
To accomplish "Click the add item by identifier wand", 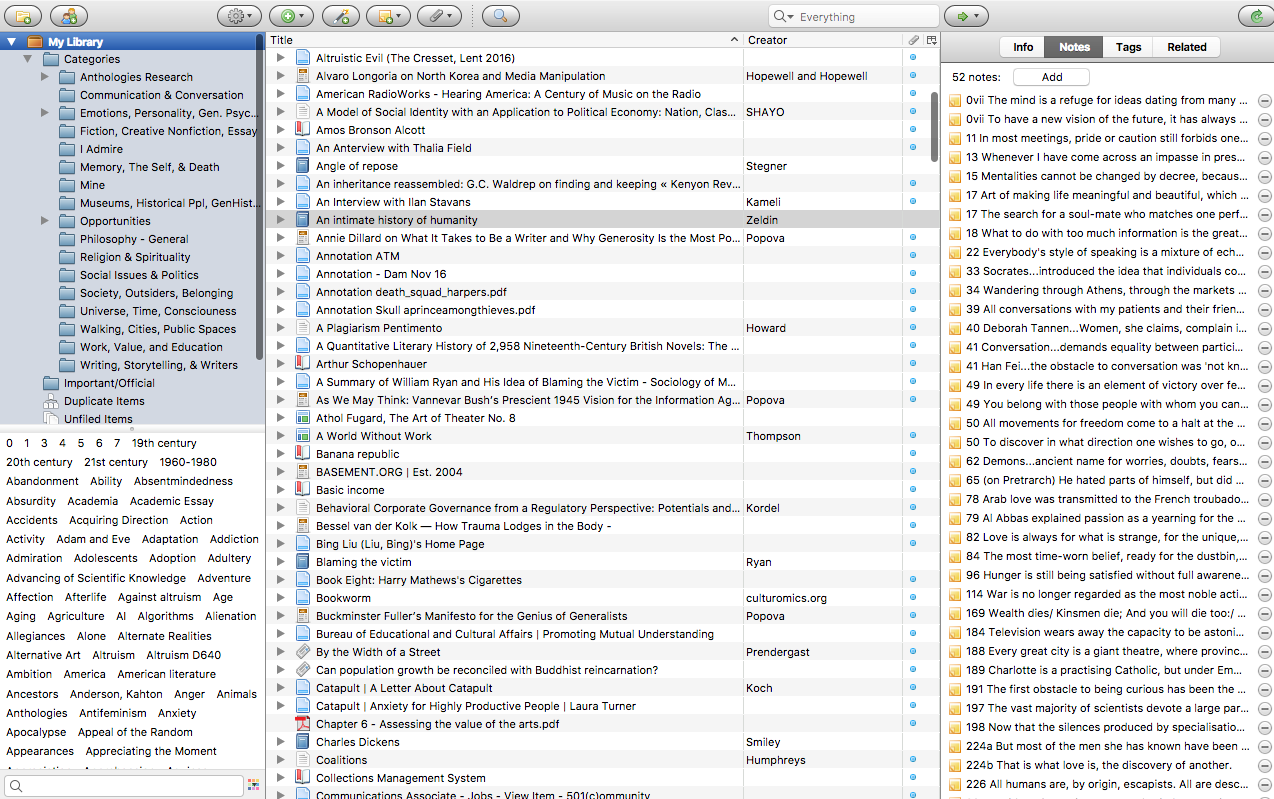I will 341,16.
